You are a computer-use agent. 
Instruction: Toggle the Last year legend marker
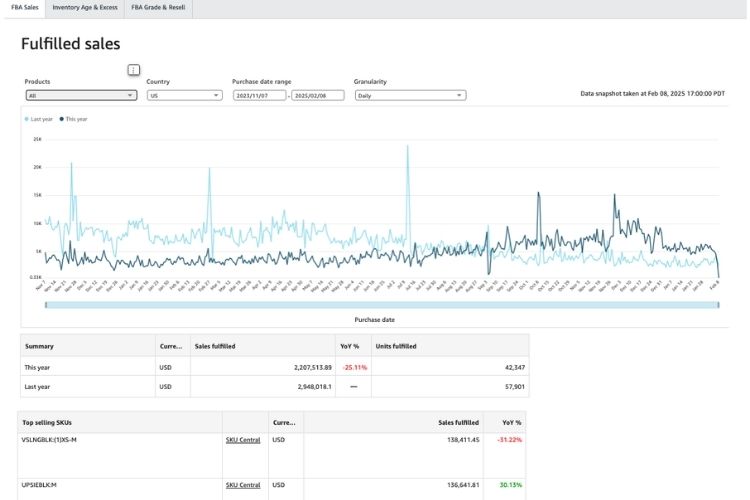point(26,118)
